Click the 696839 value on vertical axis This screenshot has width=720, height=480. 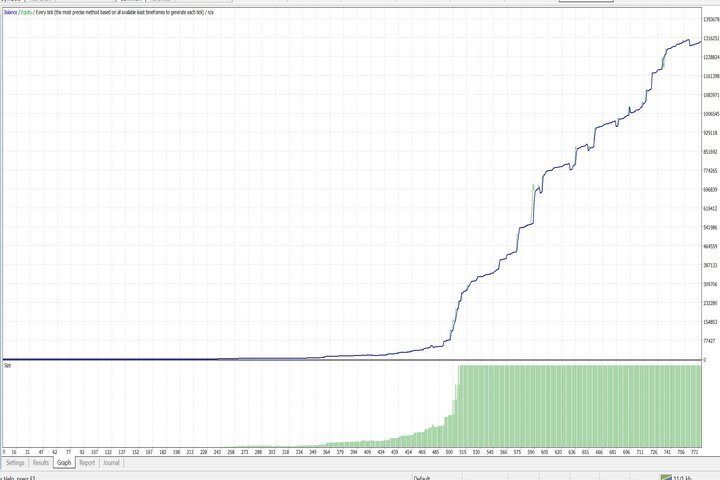[x=710, y=189]
